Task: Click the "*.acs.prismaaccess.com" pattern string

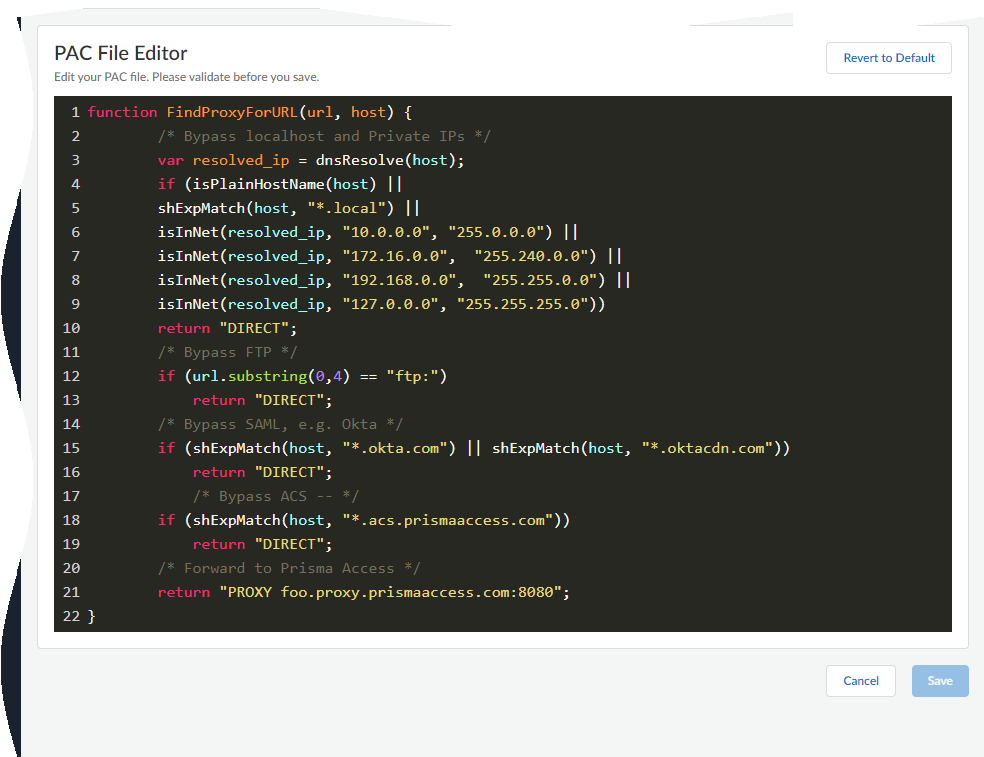Action: pos(447,520)
